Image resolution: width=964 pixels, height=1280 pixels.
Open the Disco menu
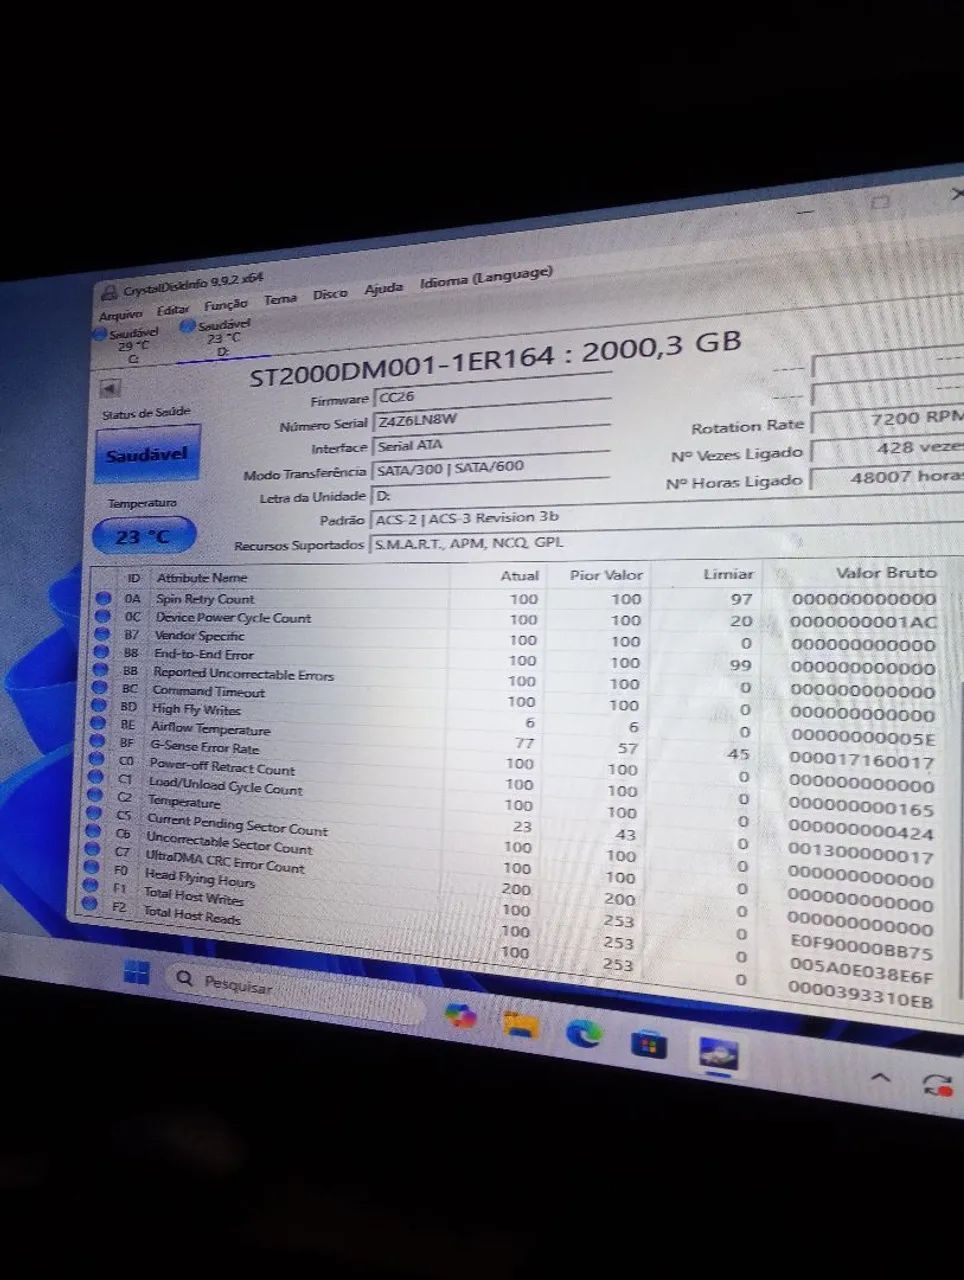click(x=330, y=295)
